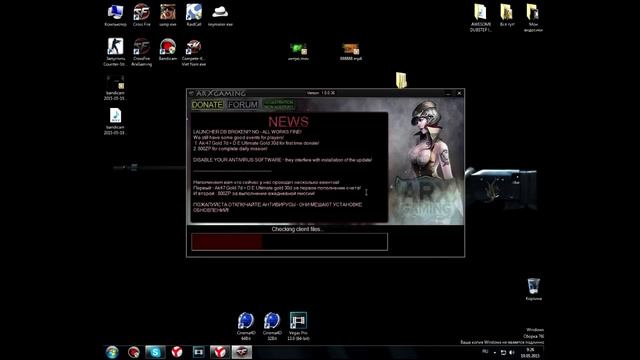Switch to the CrossFire launcher taskbar button
Viewport: 640px width, 360px height.
[x=242, y=352]
